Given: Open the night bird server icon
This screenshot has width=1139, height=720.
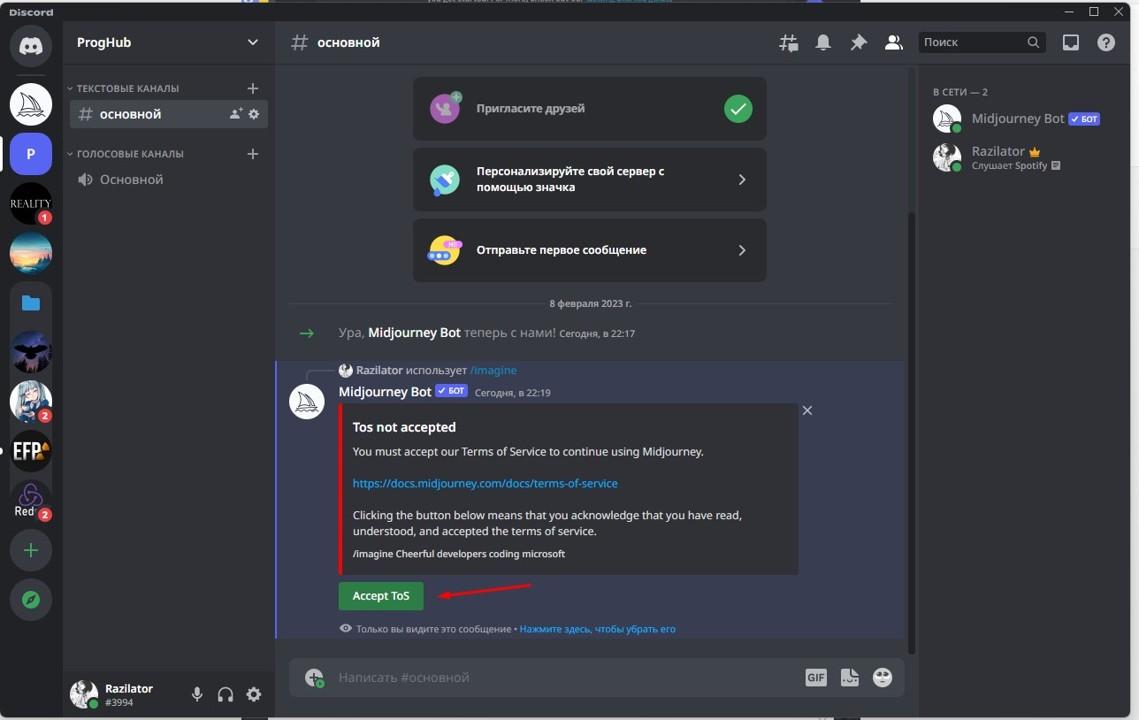Looking at the screenshot, I should point(31,352).
